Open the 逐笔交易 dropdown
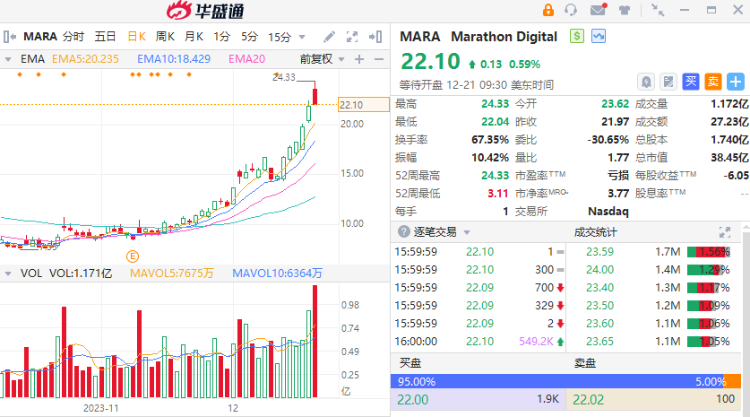750x417 pixels. (467, 232)
